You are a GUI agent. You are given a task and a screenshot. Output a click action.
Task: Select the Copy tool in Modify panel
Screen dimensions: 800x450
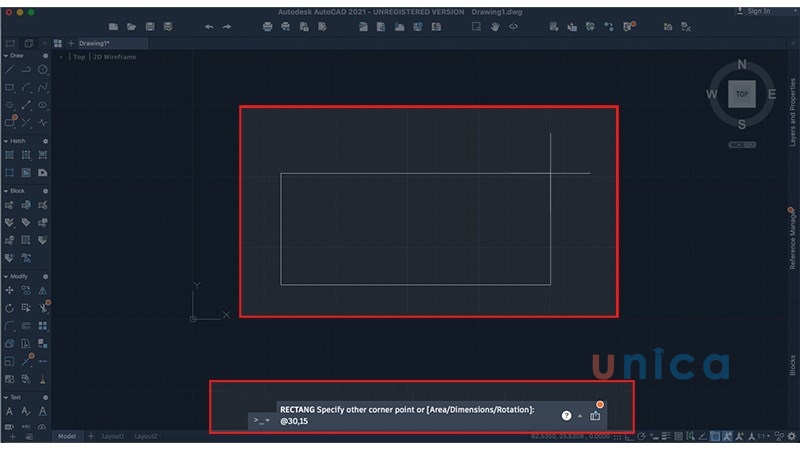point(26,290)
